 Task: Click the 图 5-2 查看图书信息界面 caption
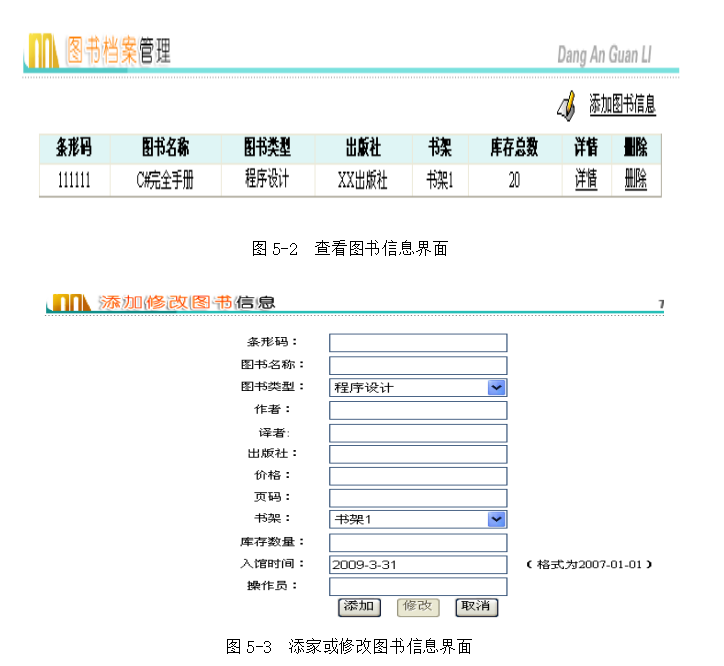point(350,248)
